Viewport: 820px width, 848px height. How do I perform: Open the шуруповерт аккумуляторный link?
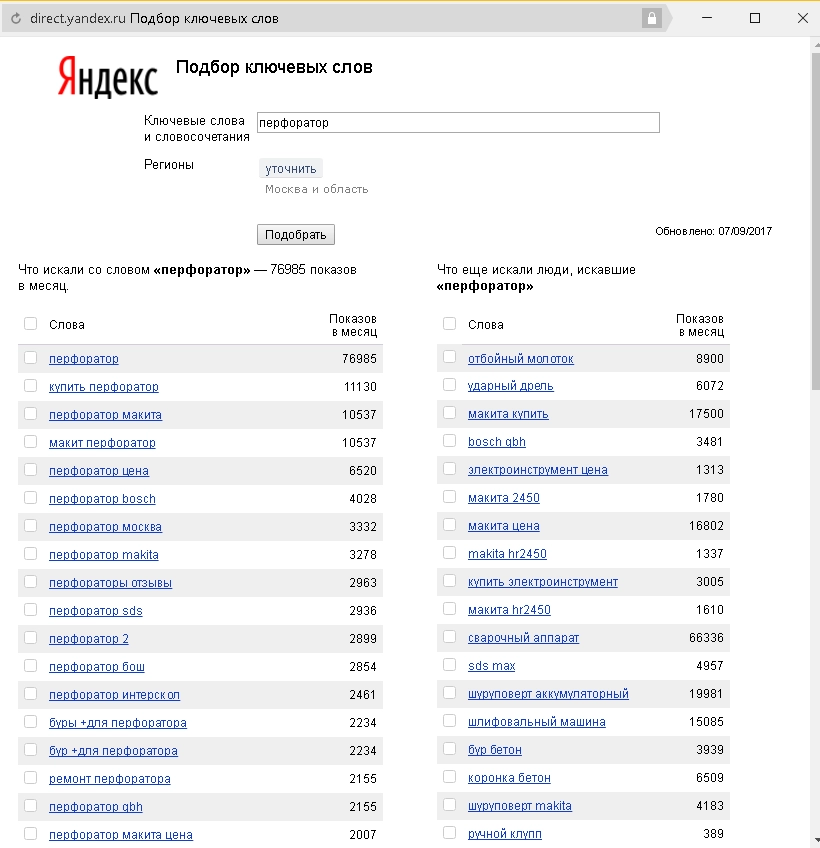pos(548,694)
